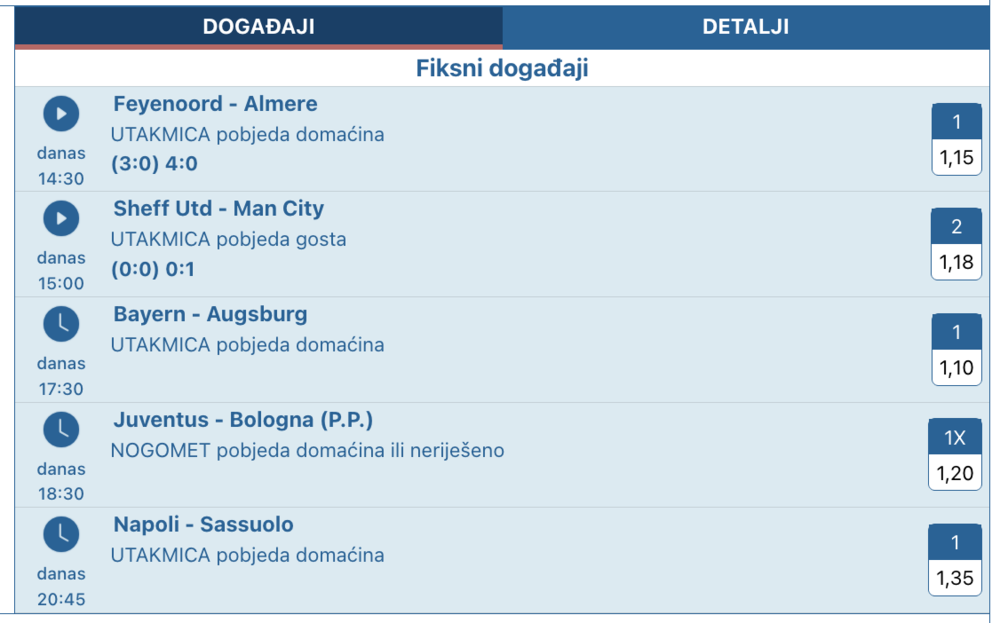The height and width of the screenshot is (623, 1000).
Task: Open the Feyenoord - Almere match title
Action: (215, 104)
